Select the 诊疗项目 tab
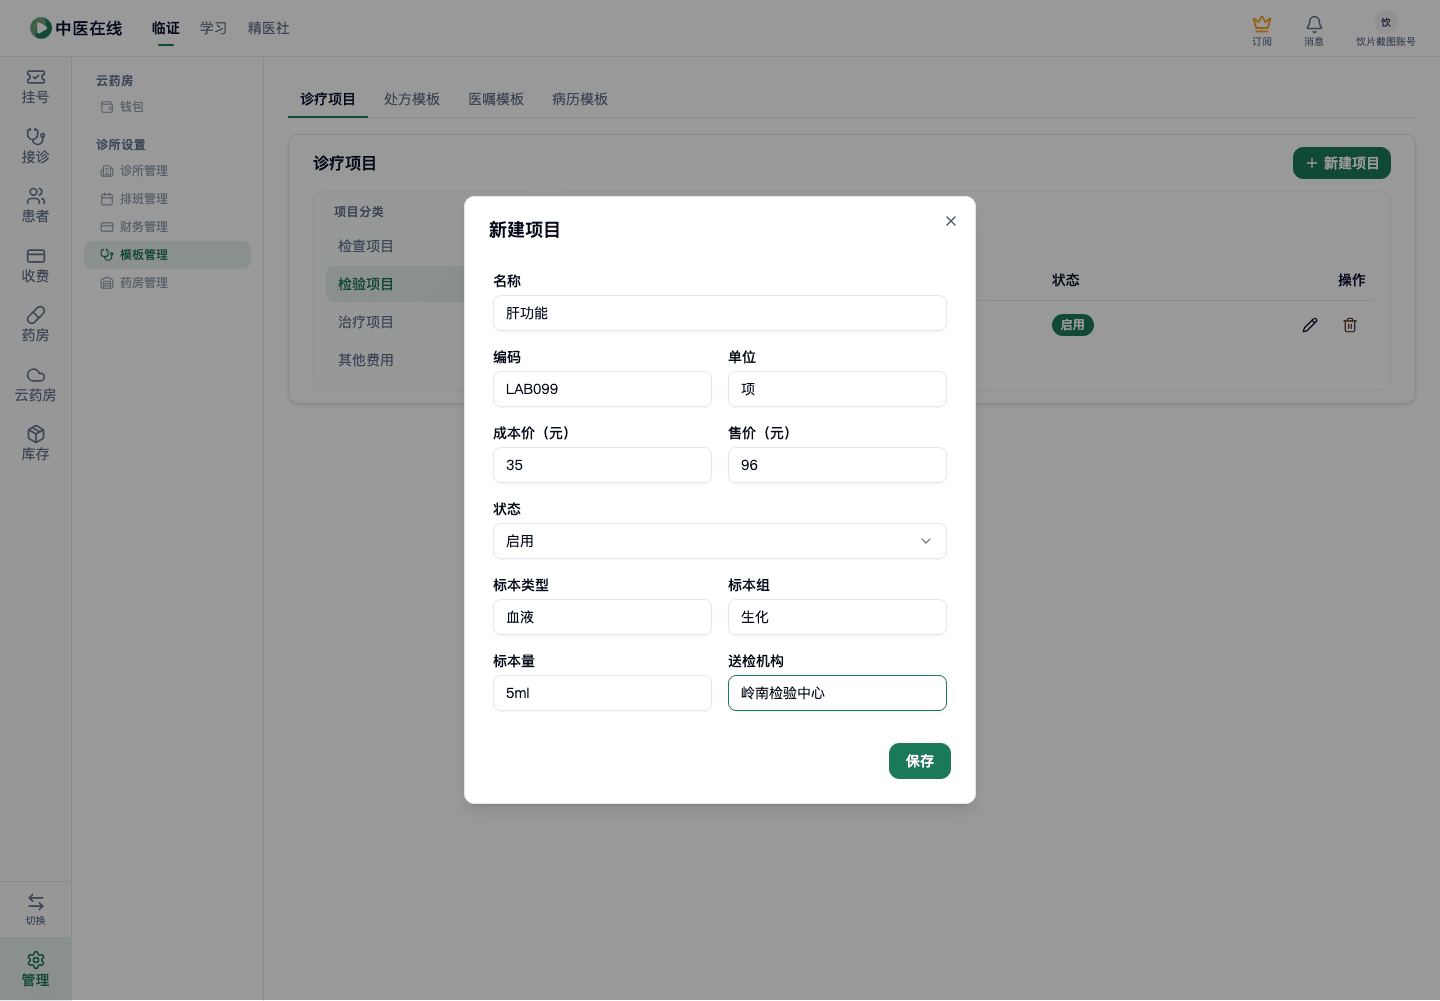Image resolution: width=1440 pixels, height=1001 pixels. click(x=328, y=99)
